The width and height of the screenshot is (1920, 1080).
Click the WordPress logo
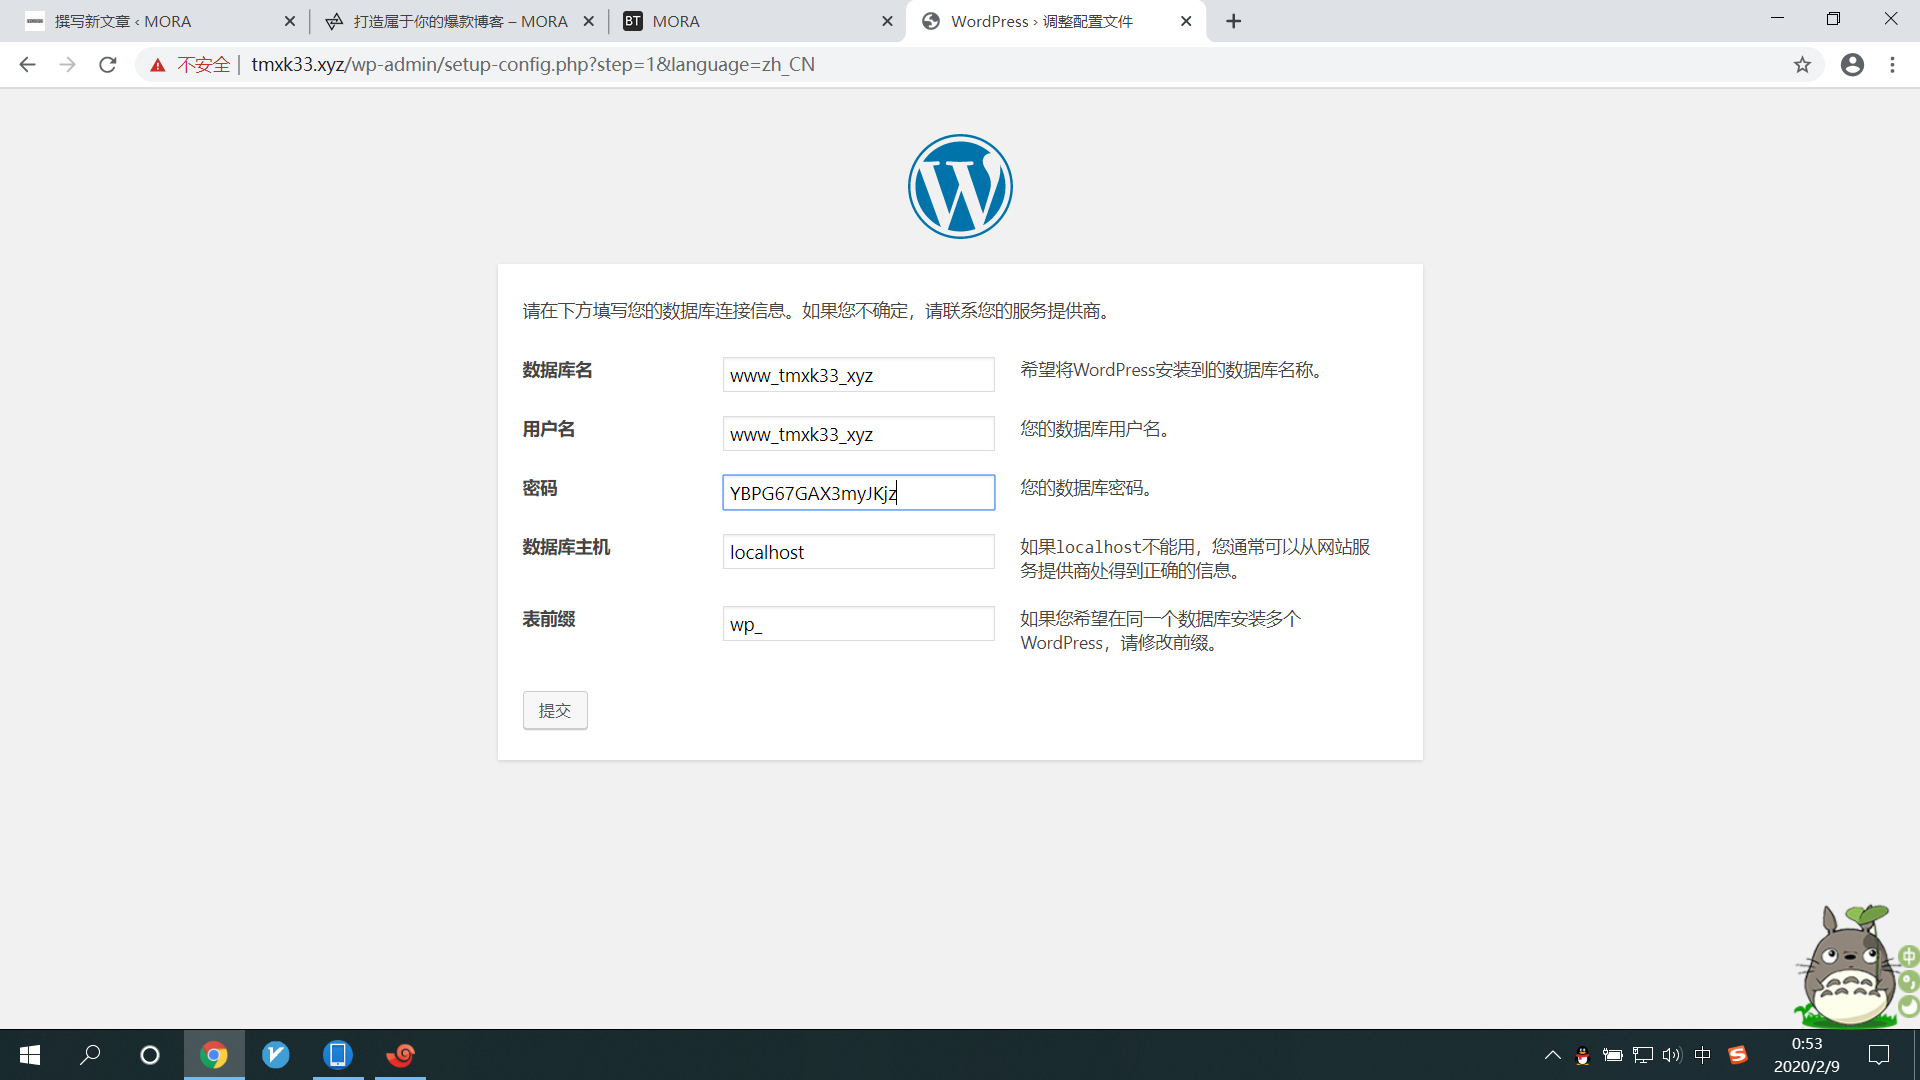click(x=960, y=186)
